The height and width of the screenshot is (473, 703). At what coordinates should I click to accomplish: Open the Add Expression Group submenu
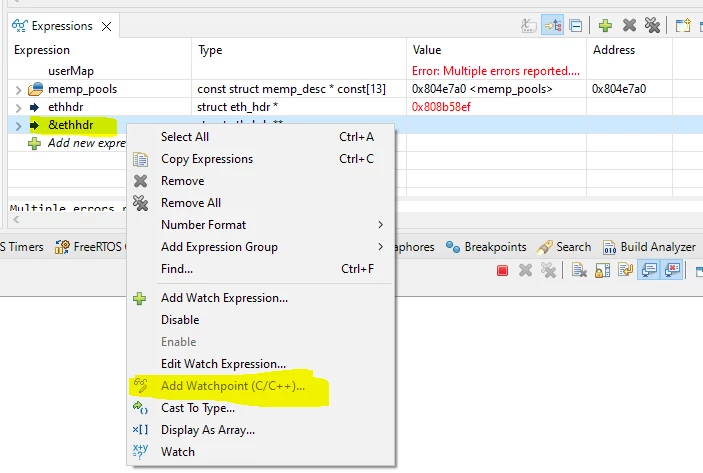click(261, 247)
